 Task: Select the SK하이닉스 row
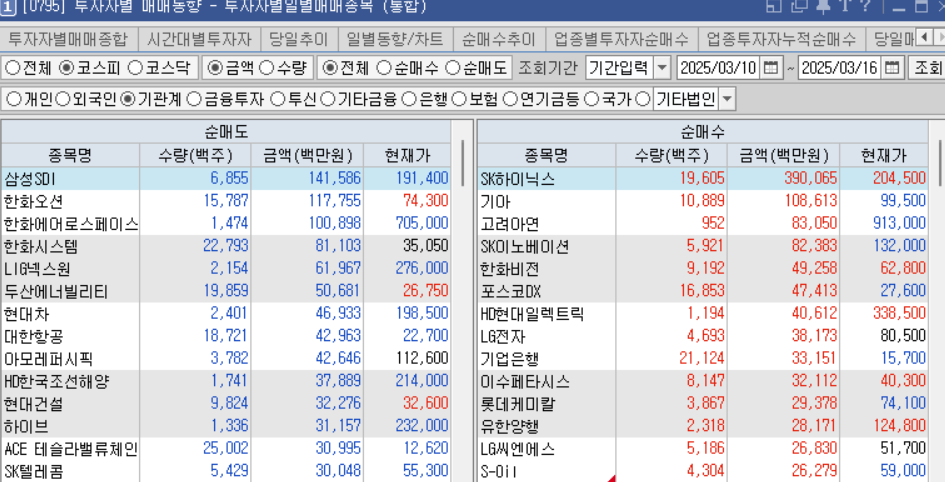coord(703,178)
